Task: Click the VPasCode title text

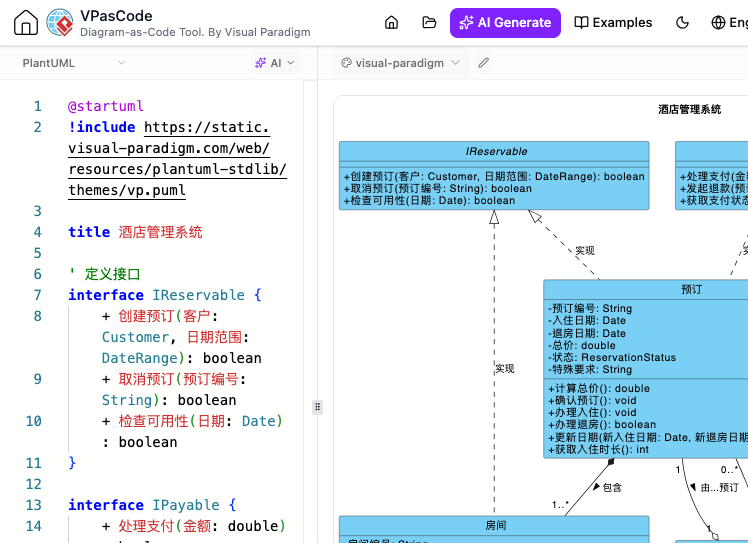Action: click(116, 16)
